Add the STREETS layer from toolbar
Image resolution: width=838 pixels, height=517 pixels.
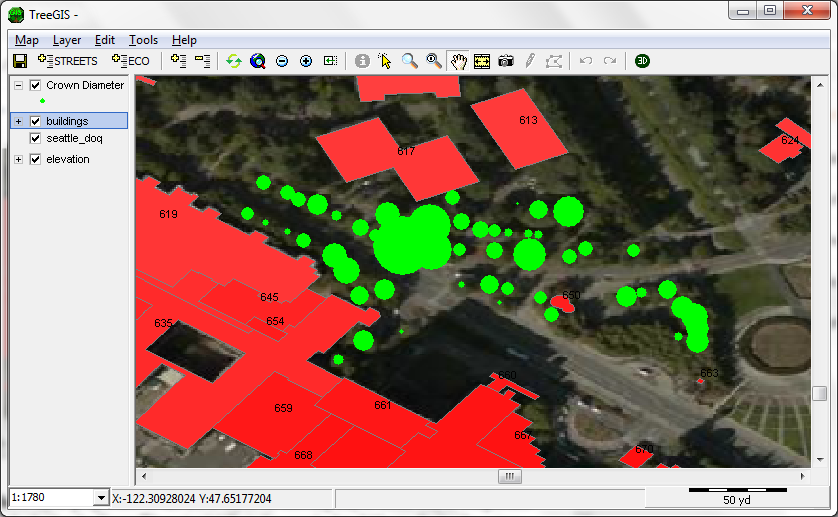[67, 61]
